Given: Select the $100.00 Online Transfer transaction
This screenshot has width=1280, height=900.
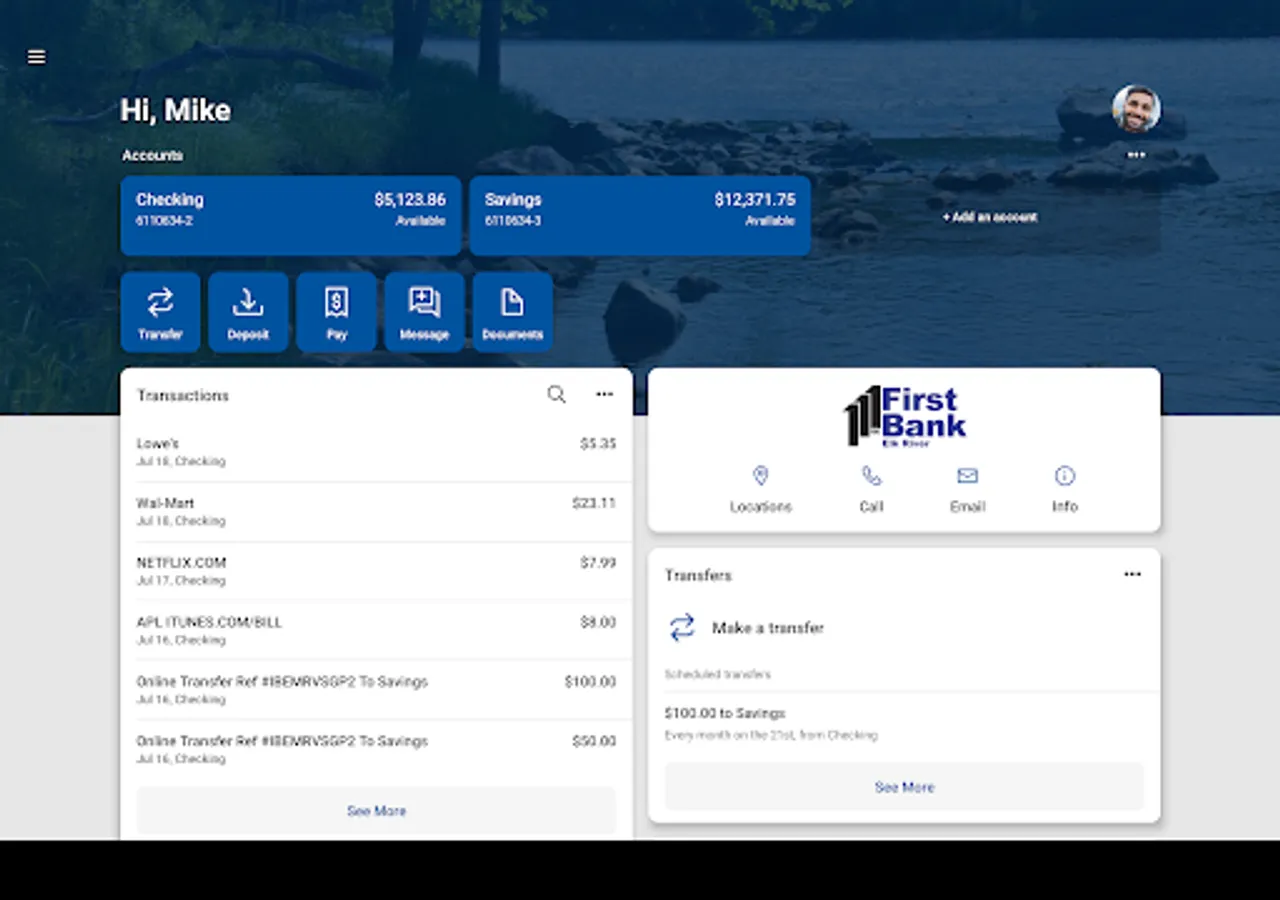Looking at the screenshot, I should [x=377, y=690].
